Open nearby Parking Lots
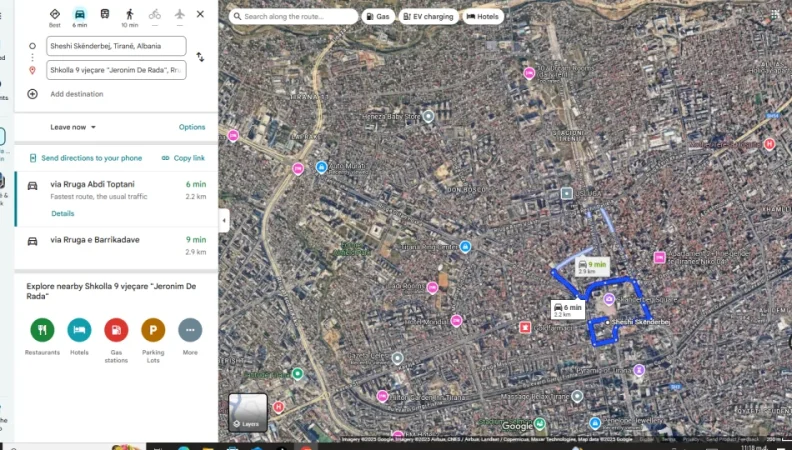This screenshot has height=450, width=792. pyautogui.click(x=153, y=330)
